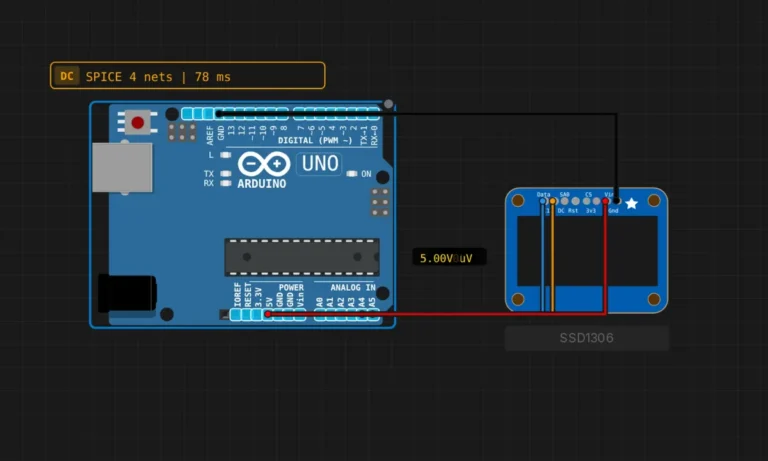Click the 'SPICE 4 nets | 78 ms' status text
768x461 pixels.
coord(158,77)
